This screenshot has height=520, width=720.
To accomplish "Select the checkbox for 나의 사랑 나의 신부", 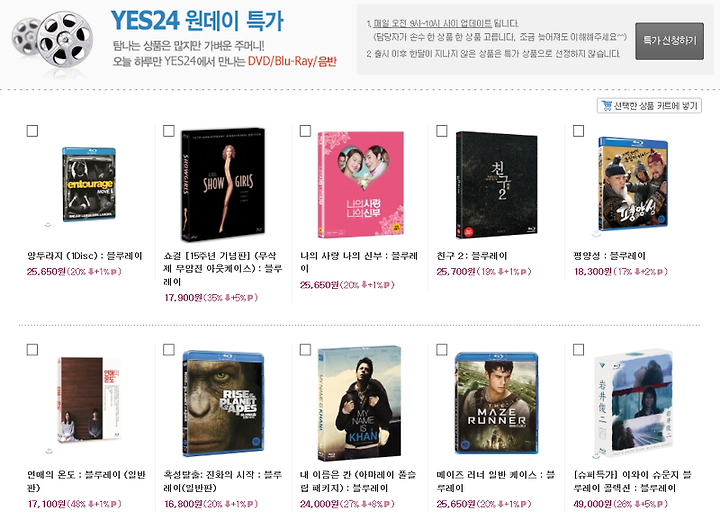I will tap(305, 131).
